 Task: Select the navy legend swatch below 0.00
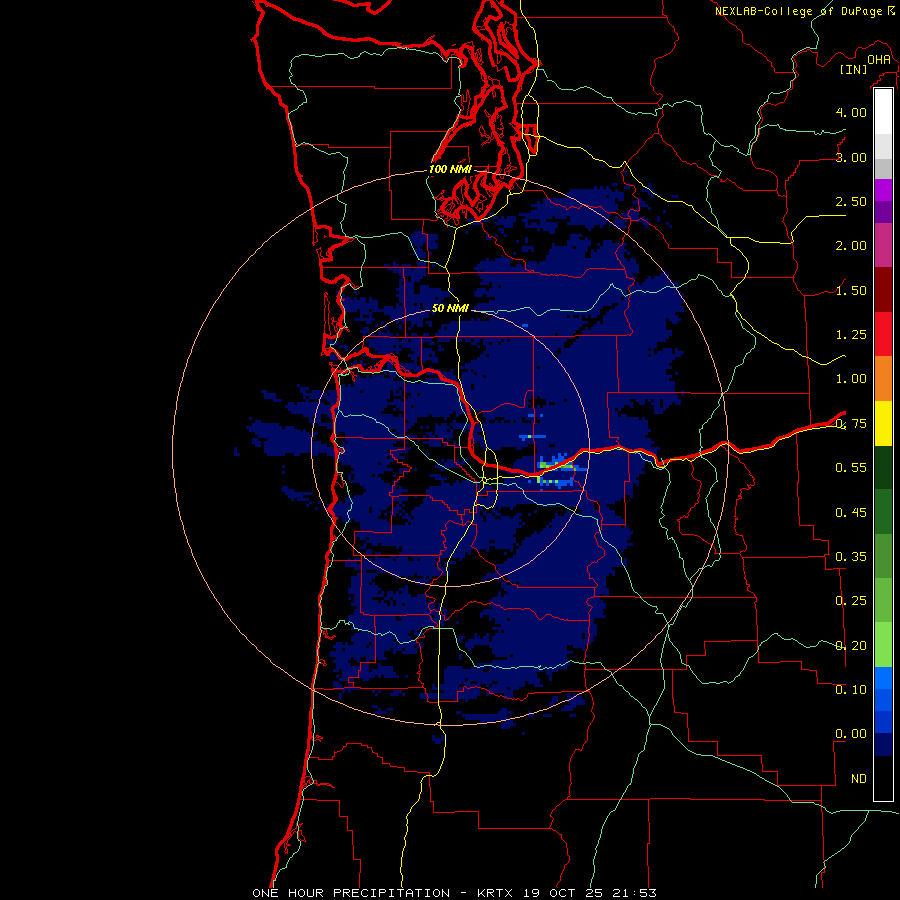pyautogui.click(x=883, y=745)
